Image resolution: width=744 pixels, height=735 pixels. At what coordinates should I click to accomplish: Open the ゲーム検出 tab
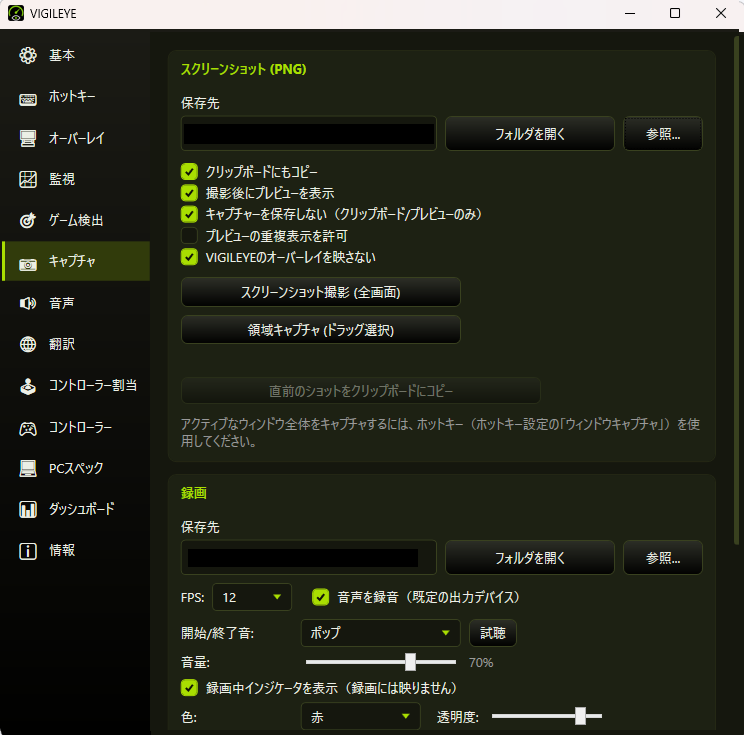(x=76, y=221)
